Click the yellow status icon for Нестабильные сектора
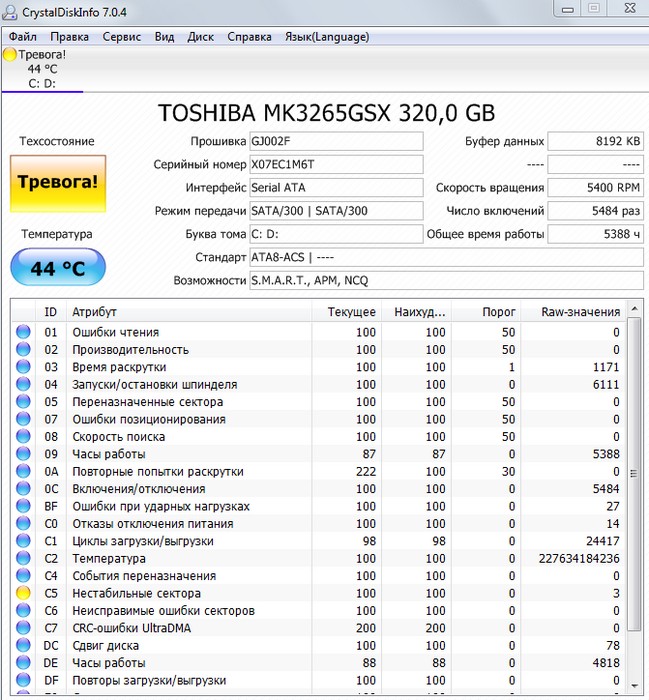This screenshot has width=649, height=700. [x=22, y=593]
